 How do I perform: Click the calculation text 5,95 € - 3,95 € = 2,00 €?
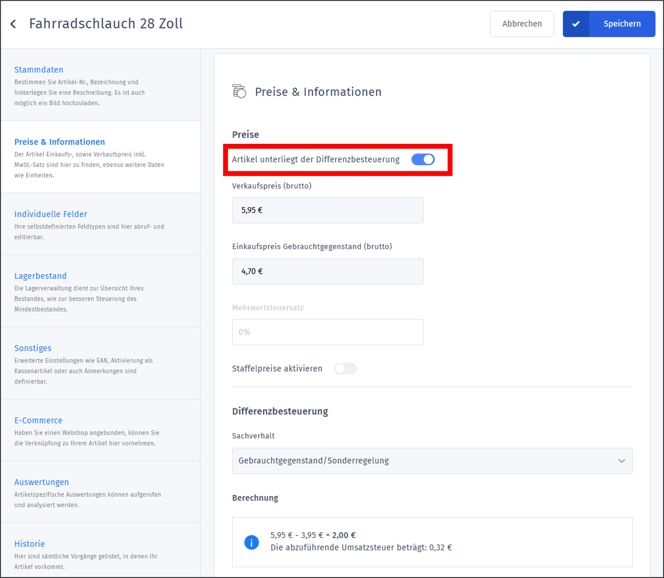click(313, 535)
